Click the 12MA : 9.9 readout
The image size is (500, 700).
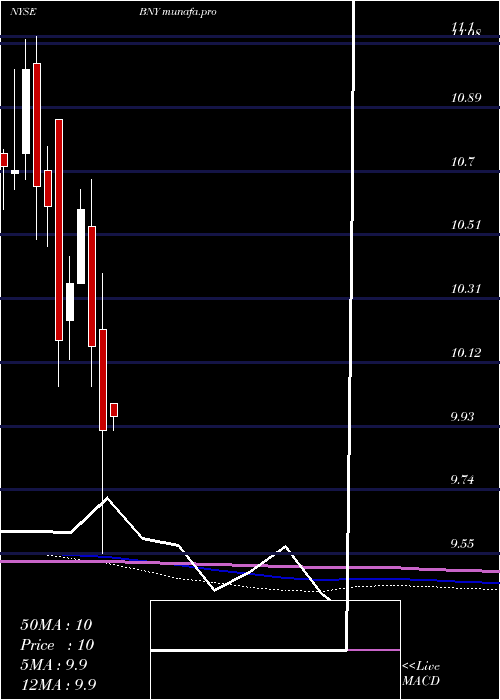tap(58, 684)
